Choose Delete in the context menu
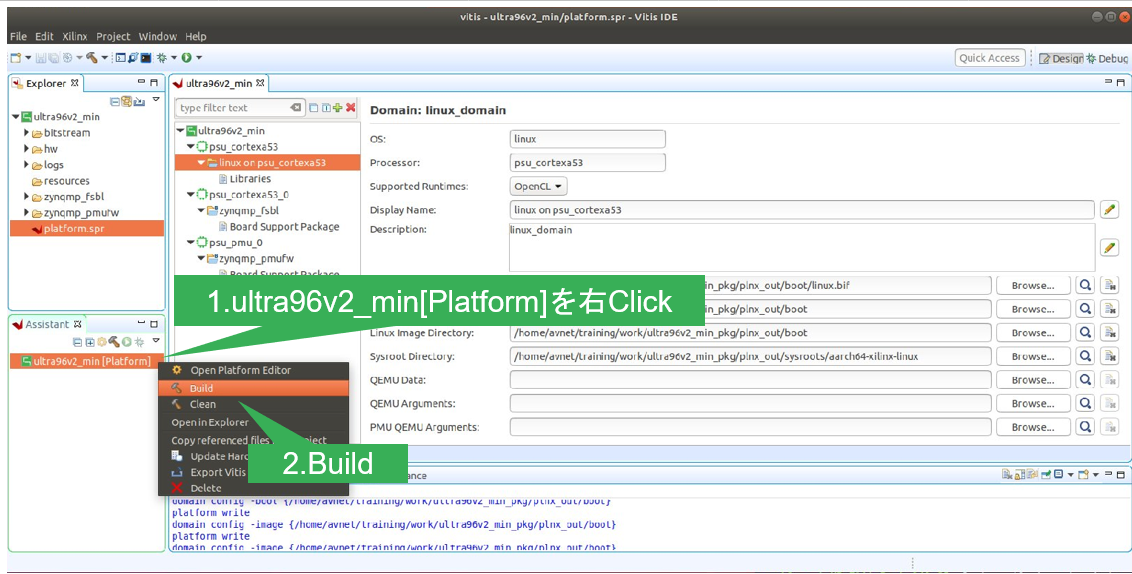Image resolution: width=1132 pixels, height=574 pixels. [x=253, y=488]
